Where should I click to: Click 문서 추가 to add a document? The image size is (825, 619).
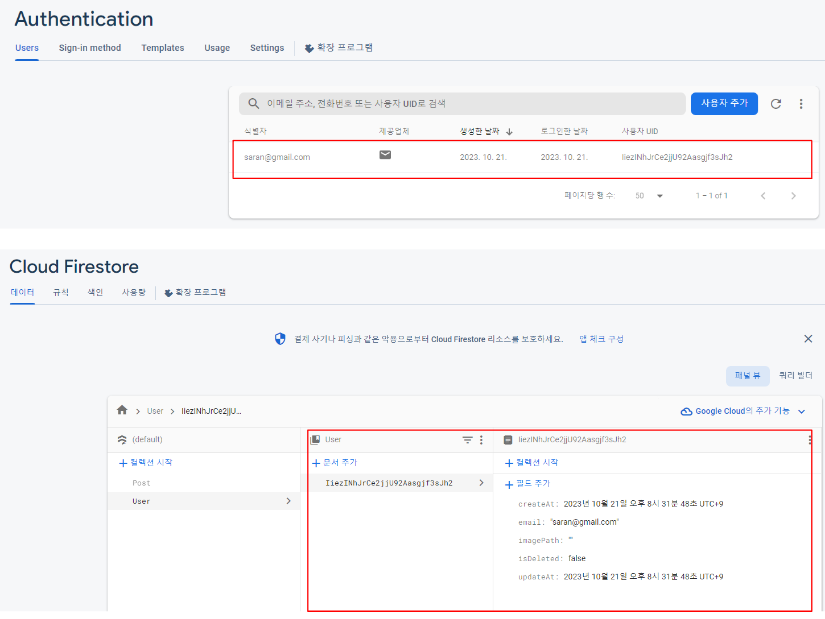point(335,463)
